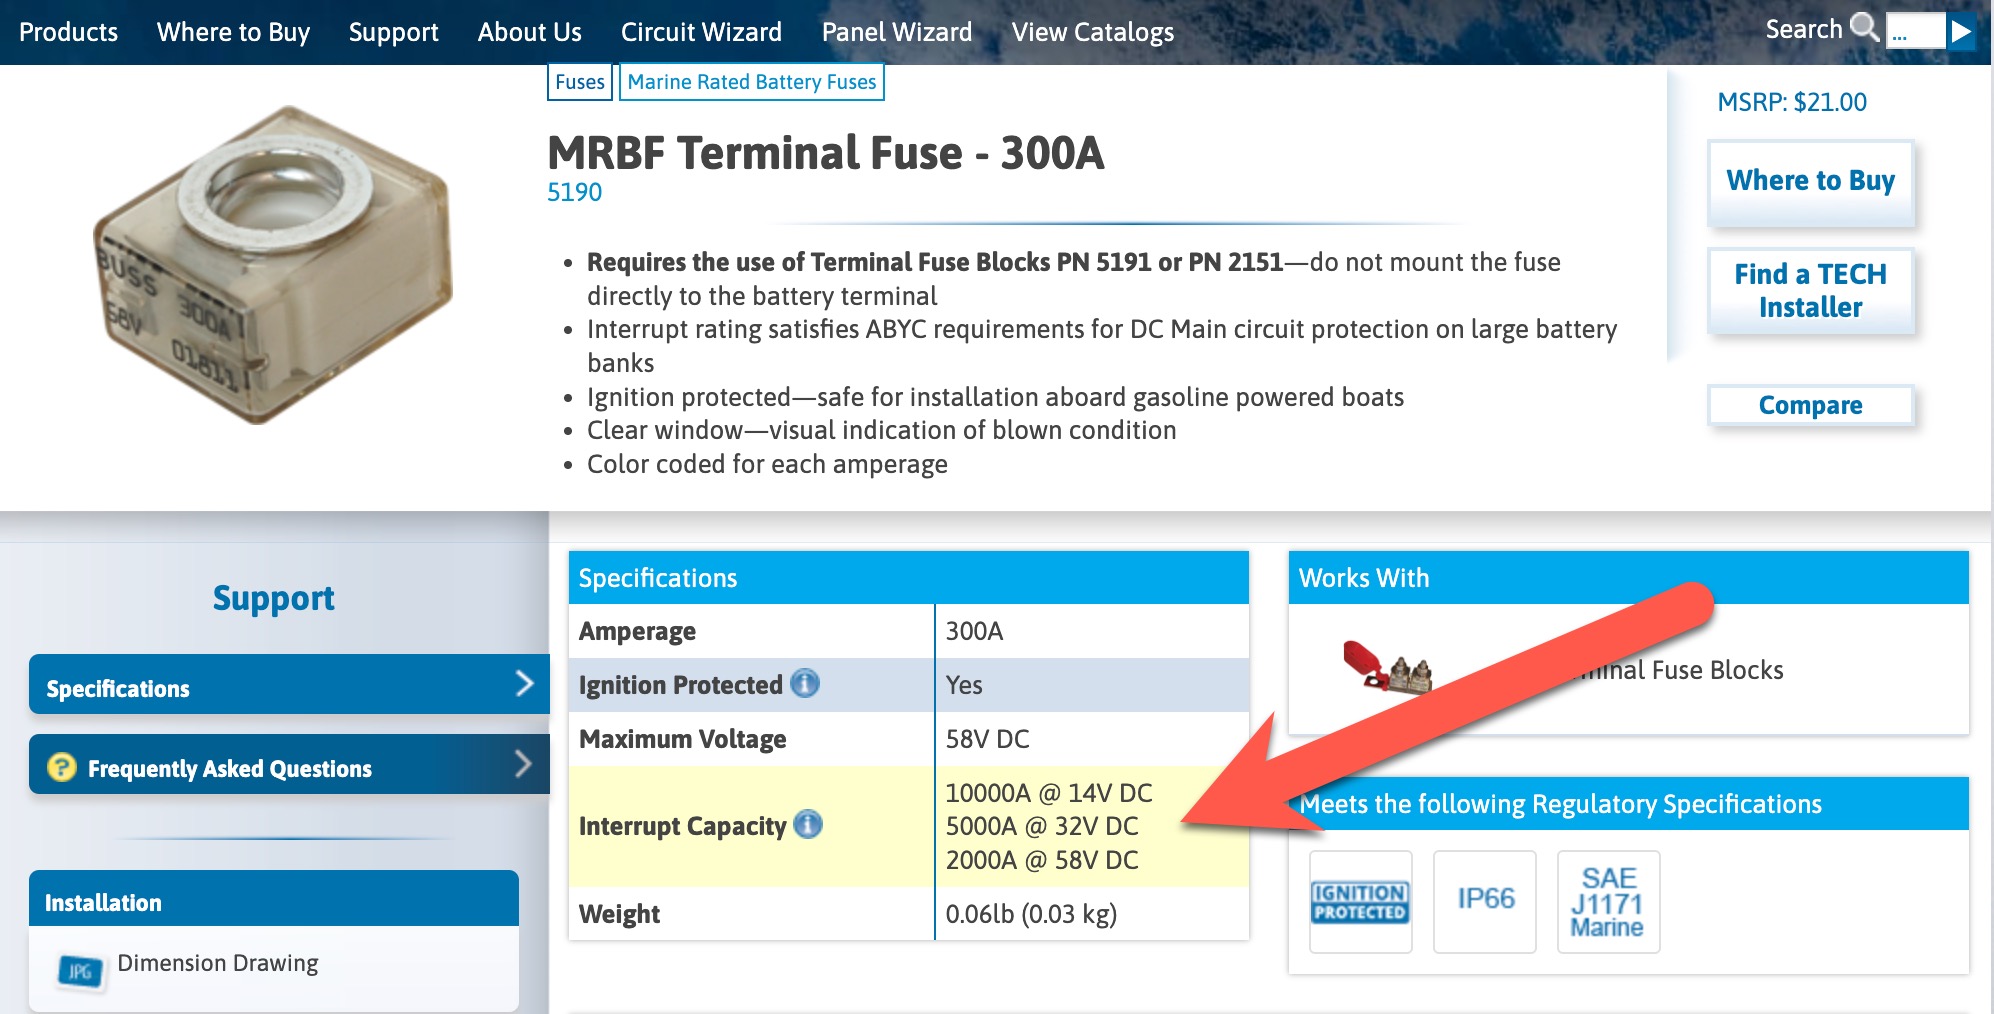This screenshot has width=1994, height=1014.
Task: Open the Circuit Wizard menu item
Action: tap(701, 32)
